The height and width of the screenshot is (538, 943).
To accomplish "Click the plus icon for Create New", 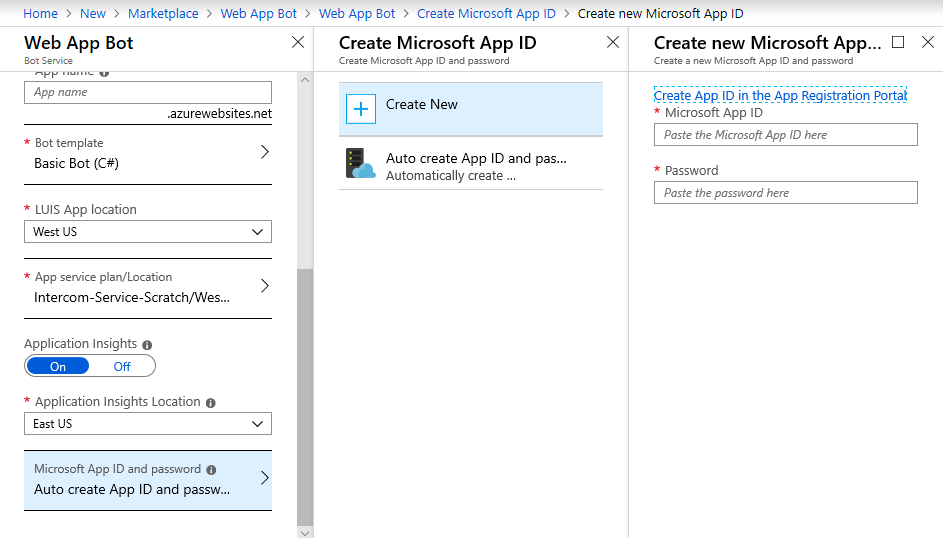I will (360, 109).
